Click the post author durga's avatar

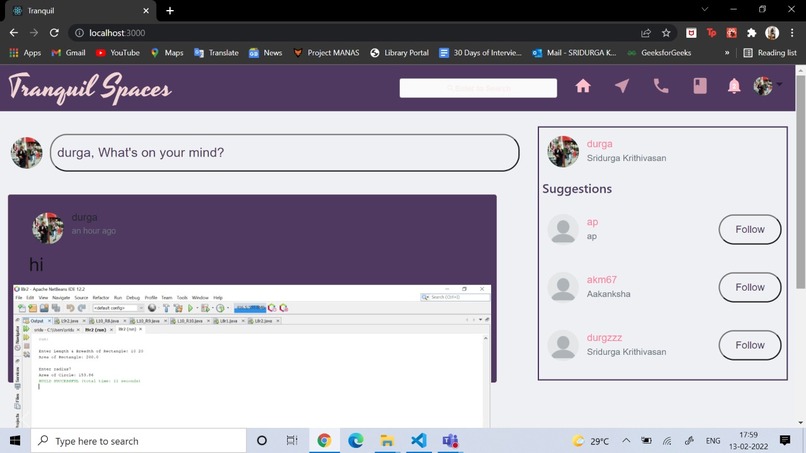coord(48,228)
